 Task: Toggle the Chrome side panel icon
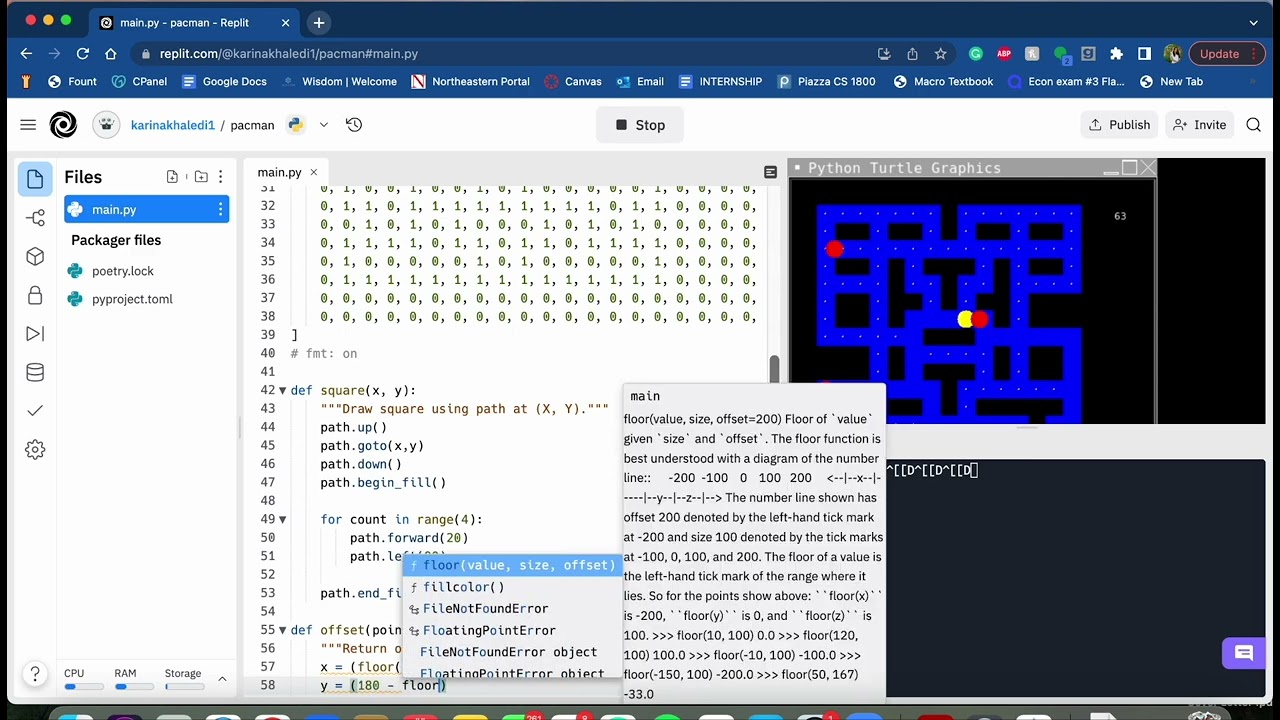[1144, 54]
